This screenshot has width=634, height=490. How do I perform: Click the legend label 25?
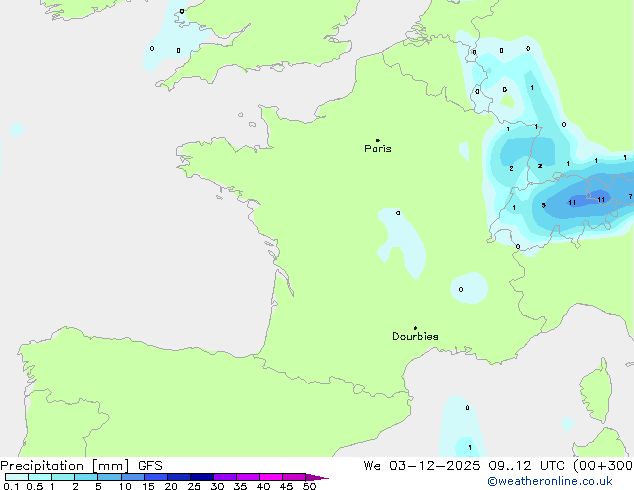pyautogui.click(x=194, y=486)
